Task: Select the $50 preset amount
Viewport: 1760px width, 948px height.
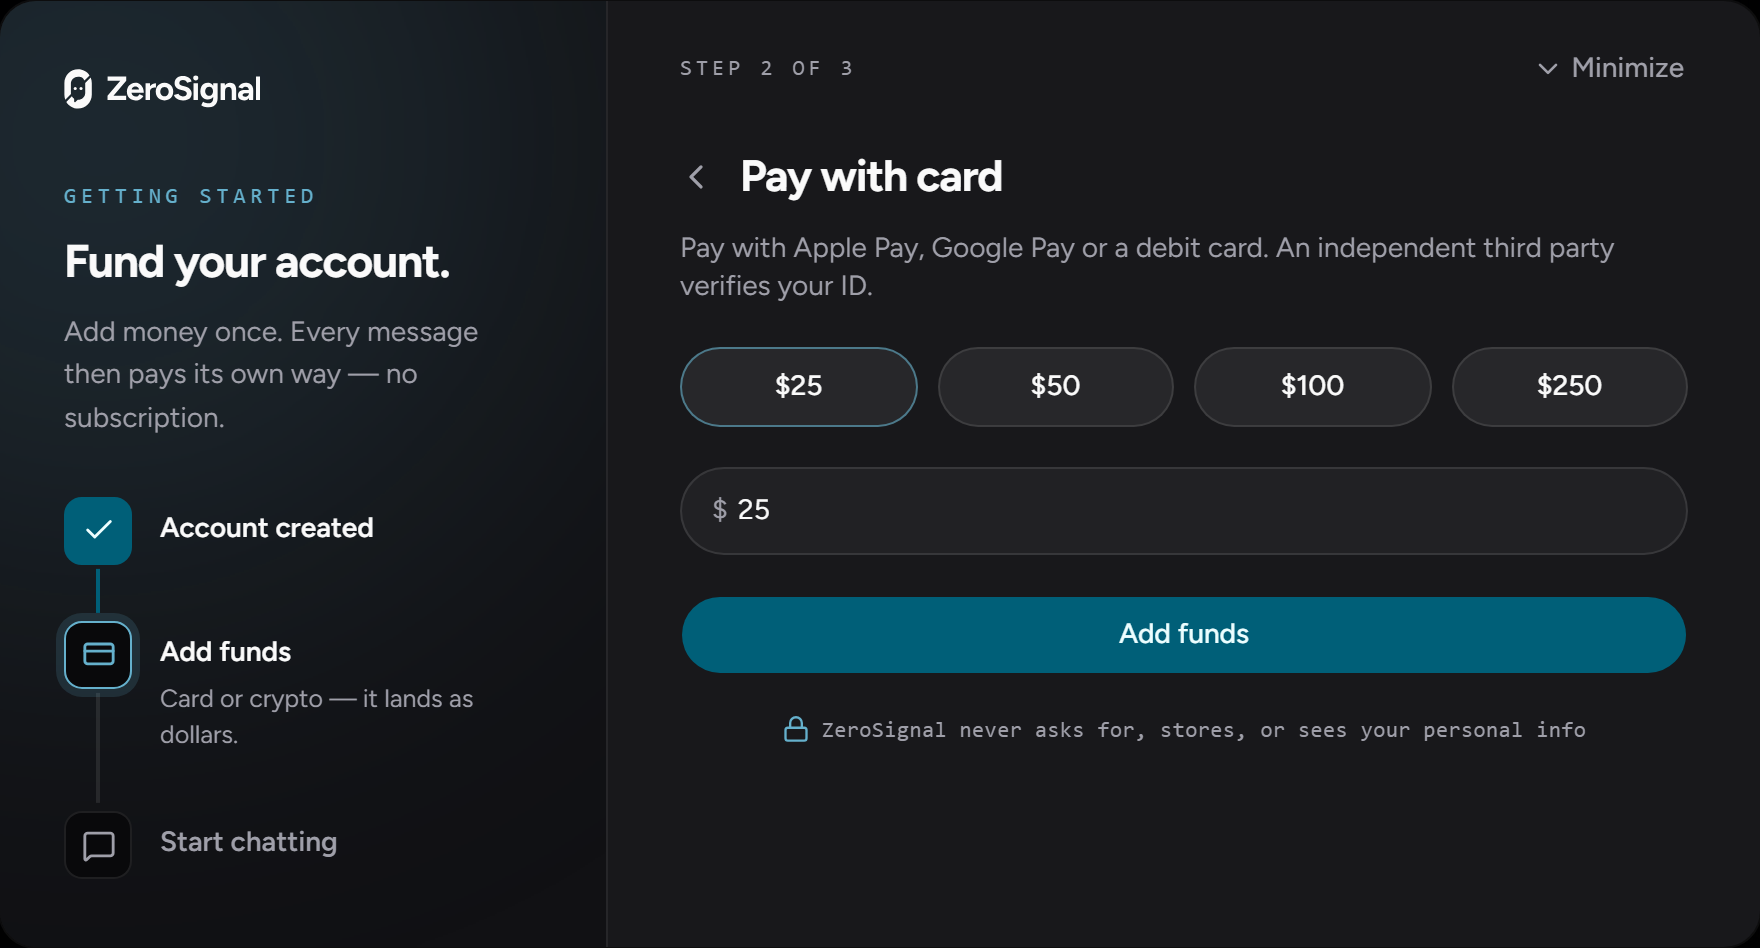Action: (x=1056, y=387)
